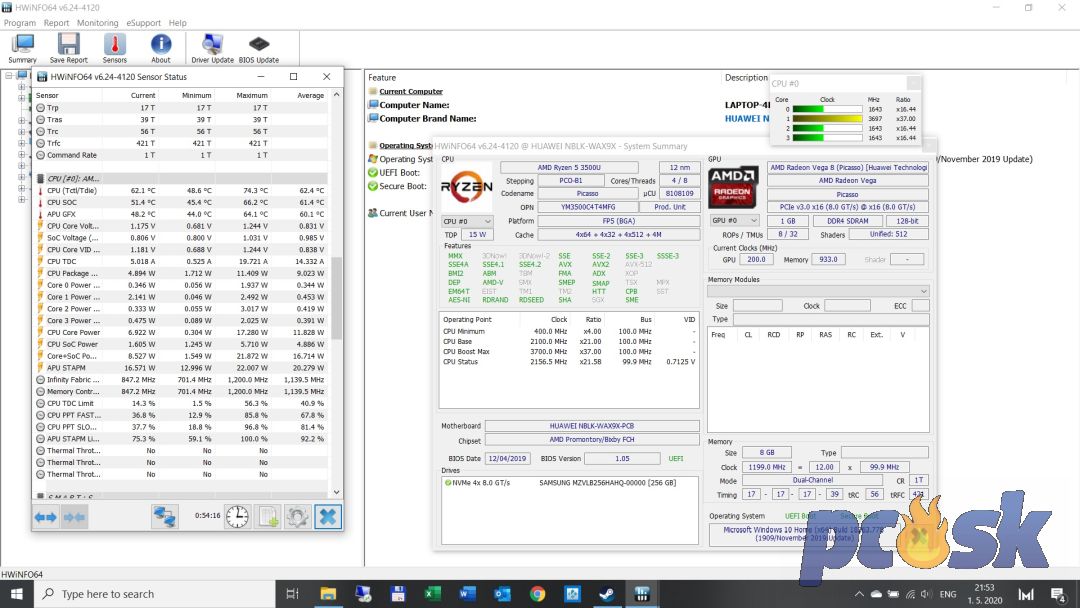Screen dimensions: 1080x608
Task: Click the collapse-columns greyed arrows button
Action: click(x=74, y=516)
